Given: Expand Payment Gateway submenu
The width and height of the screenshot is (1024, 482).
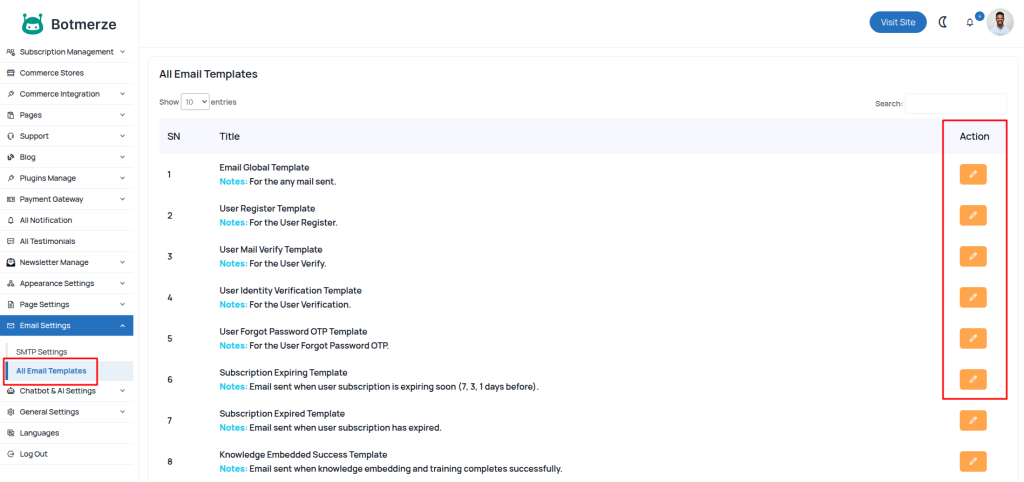Looking at the screenshot, I should [x=66, y=199].
